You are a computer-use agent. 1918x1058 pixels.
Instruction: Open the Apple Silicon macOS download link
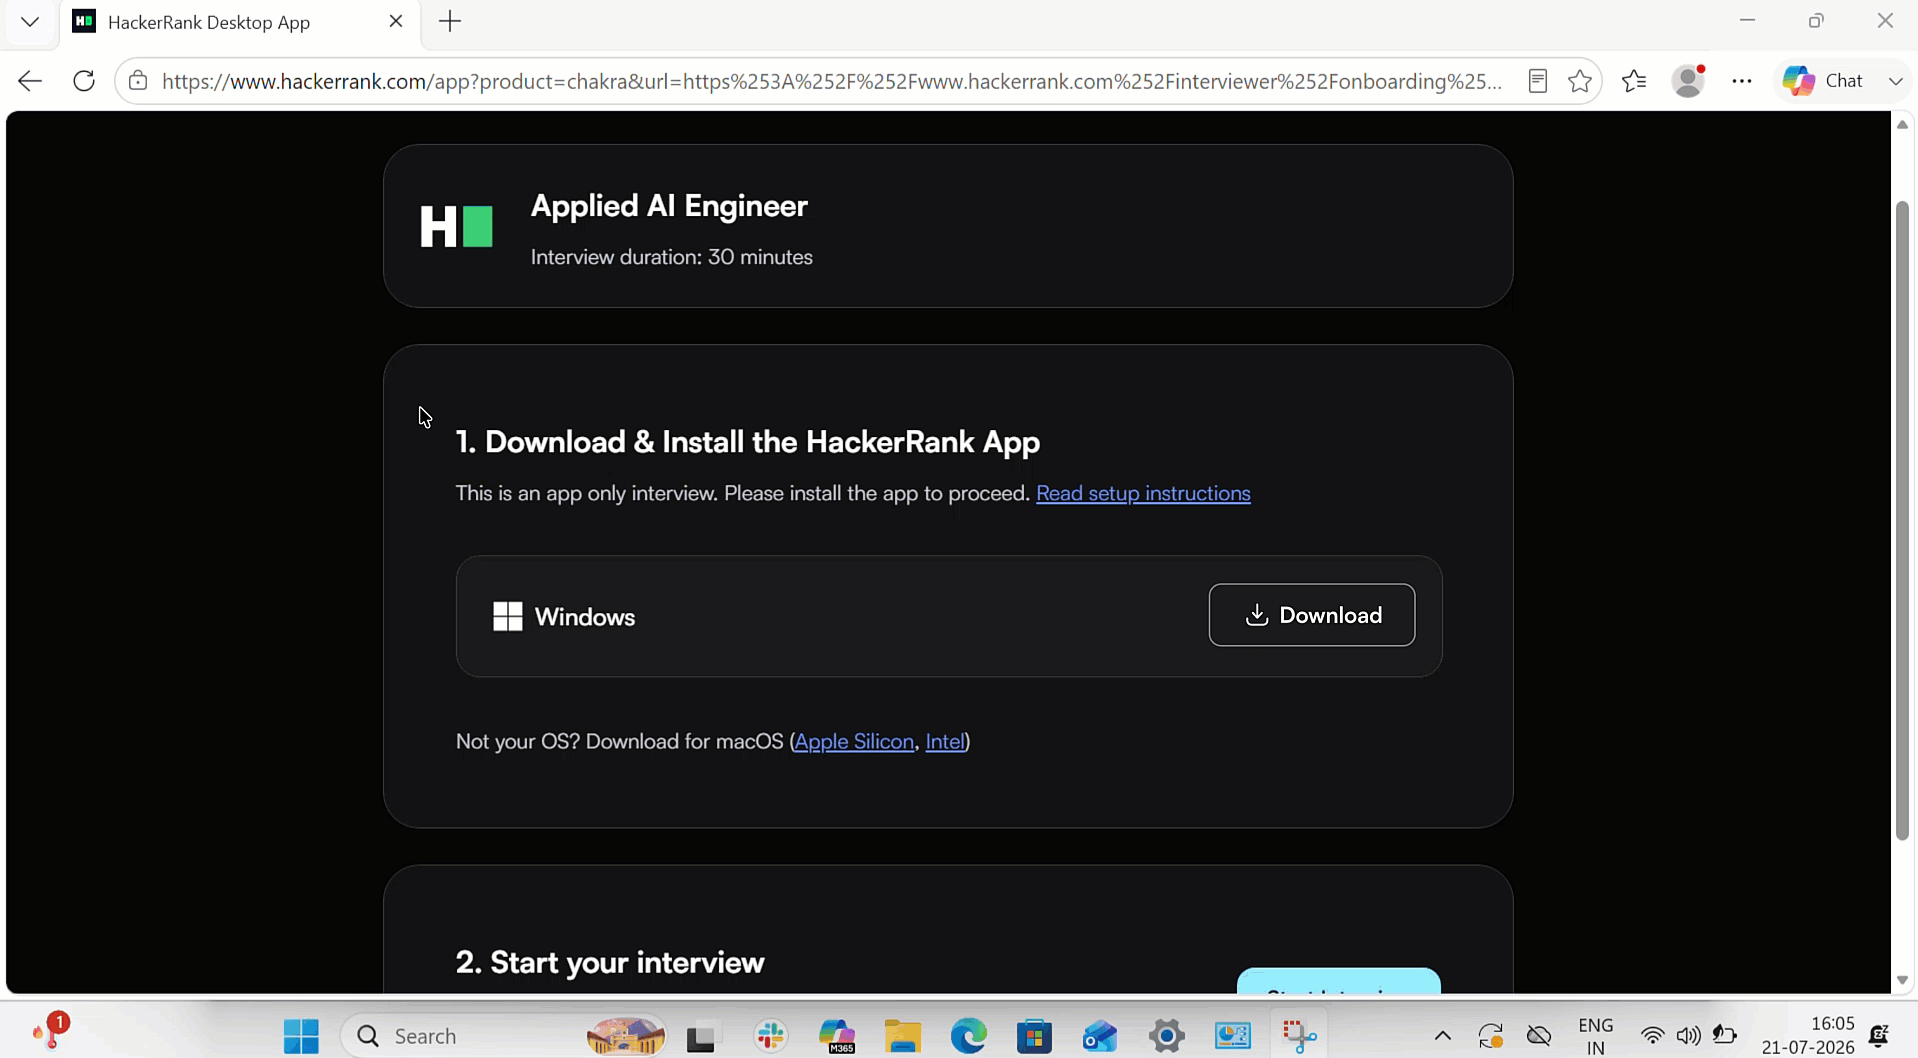click(854, 741)
